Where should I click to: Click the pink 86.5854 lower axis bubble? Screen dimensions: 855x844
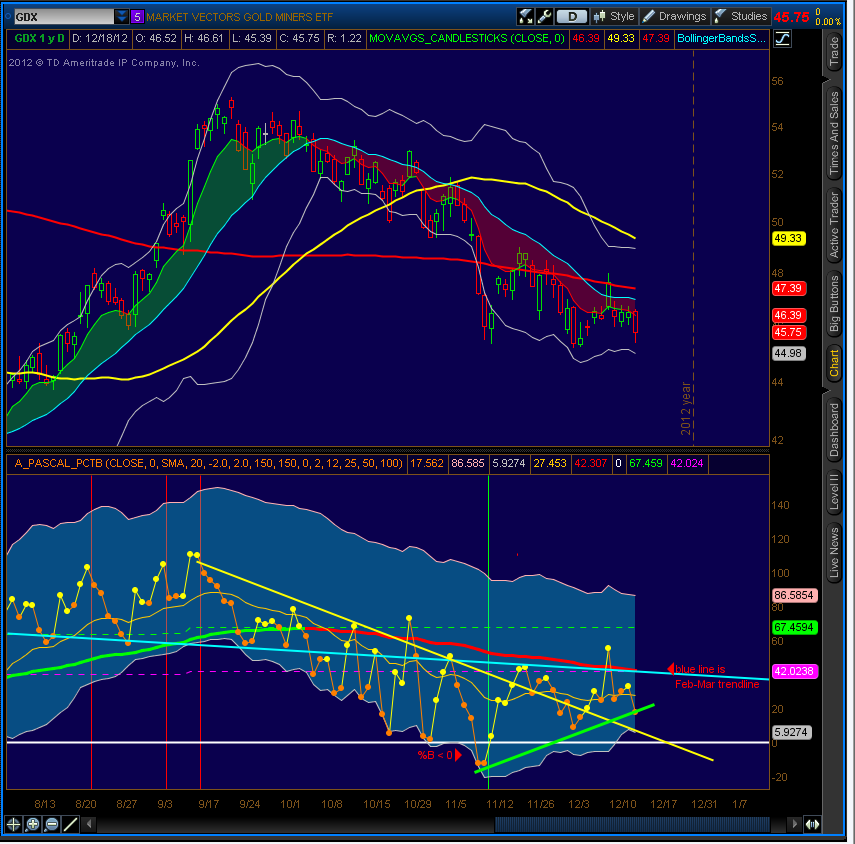click(x=794, y=595)
